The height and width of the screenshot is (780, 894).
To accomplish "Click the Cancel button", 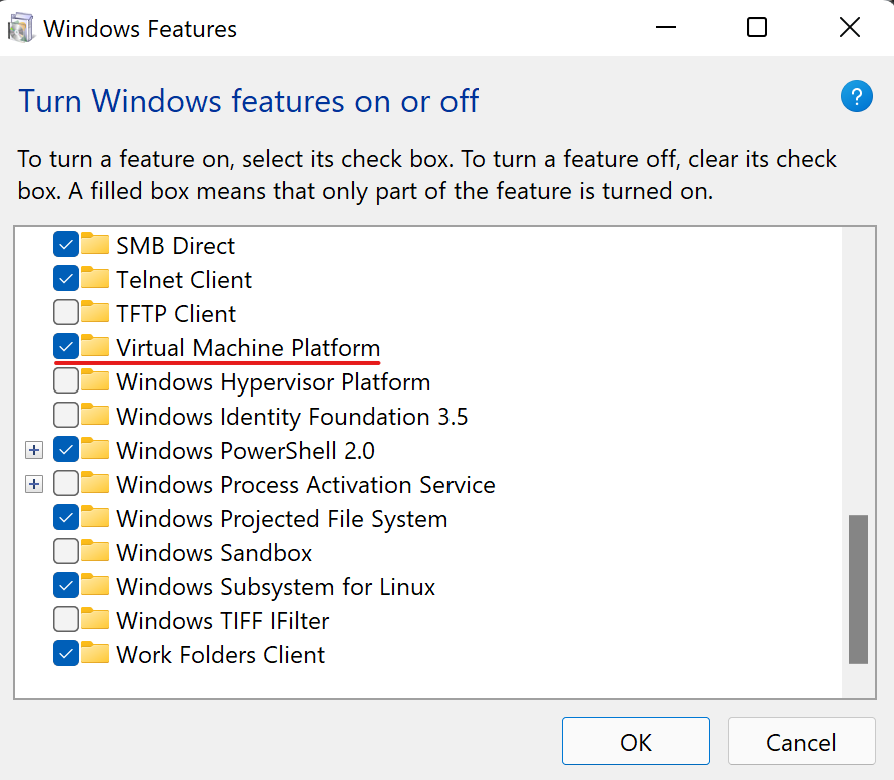I will [x=801, y=741].
